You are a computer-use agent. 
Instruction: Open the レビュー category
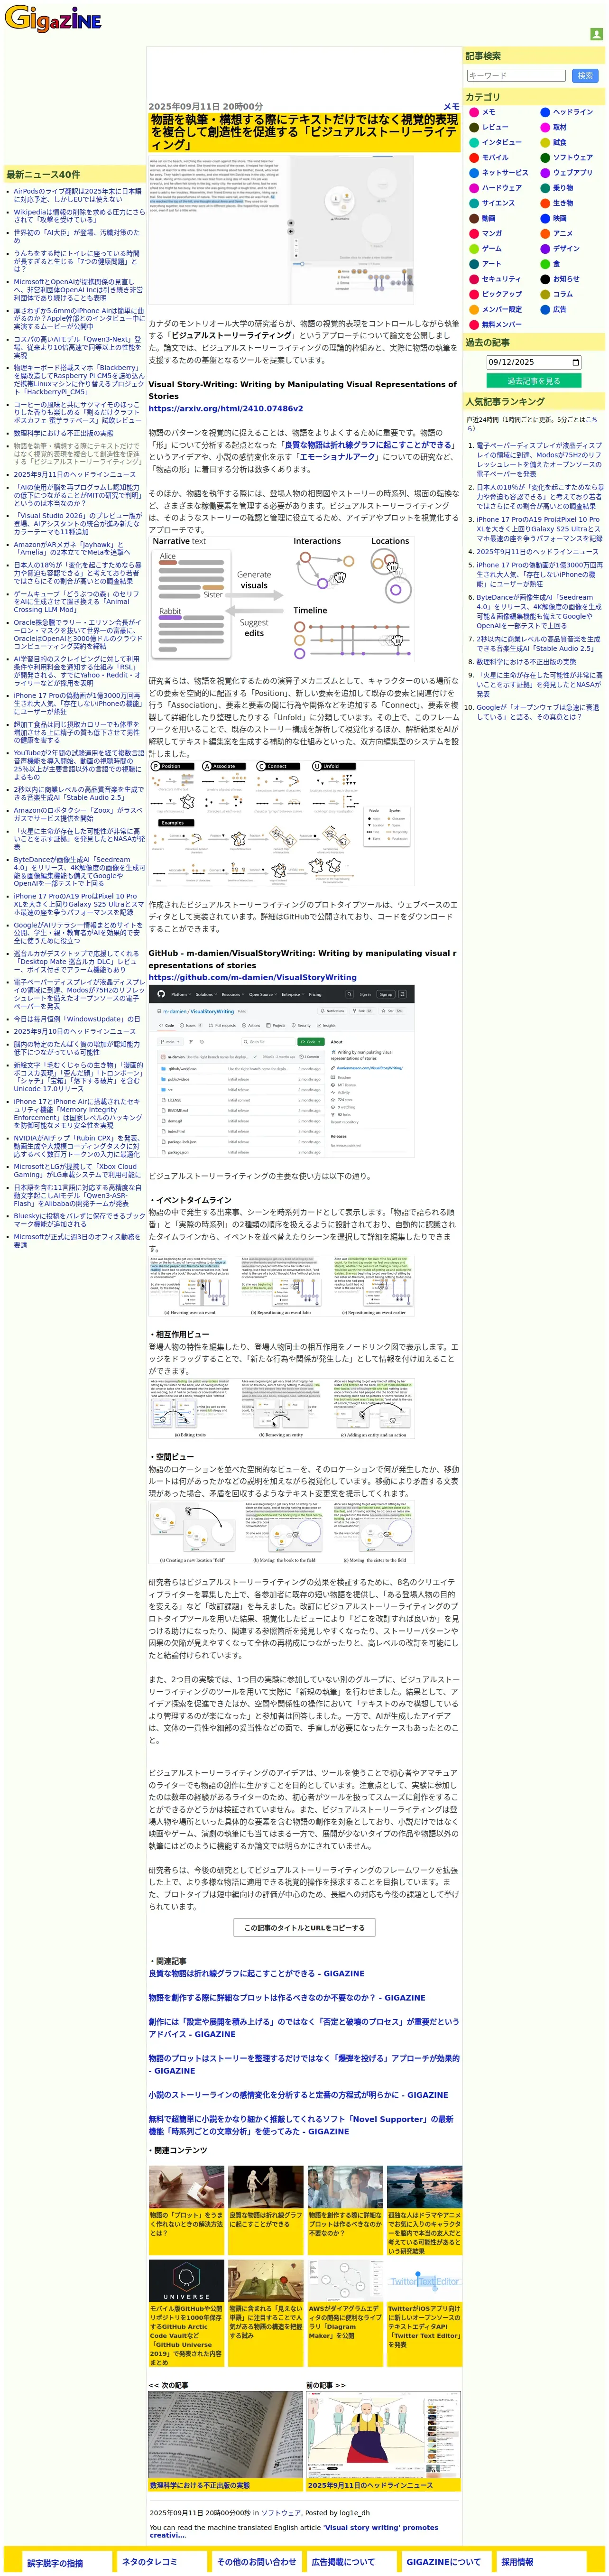coord(495,127)
